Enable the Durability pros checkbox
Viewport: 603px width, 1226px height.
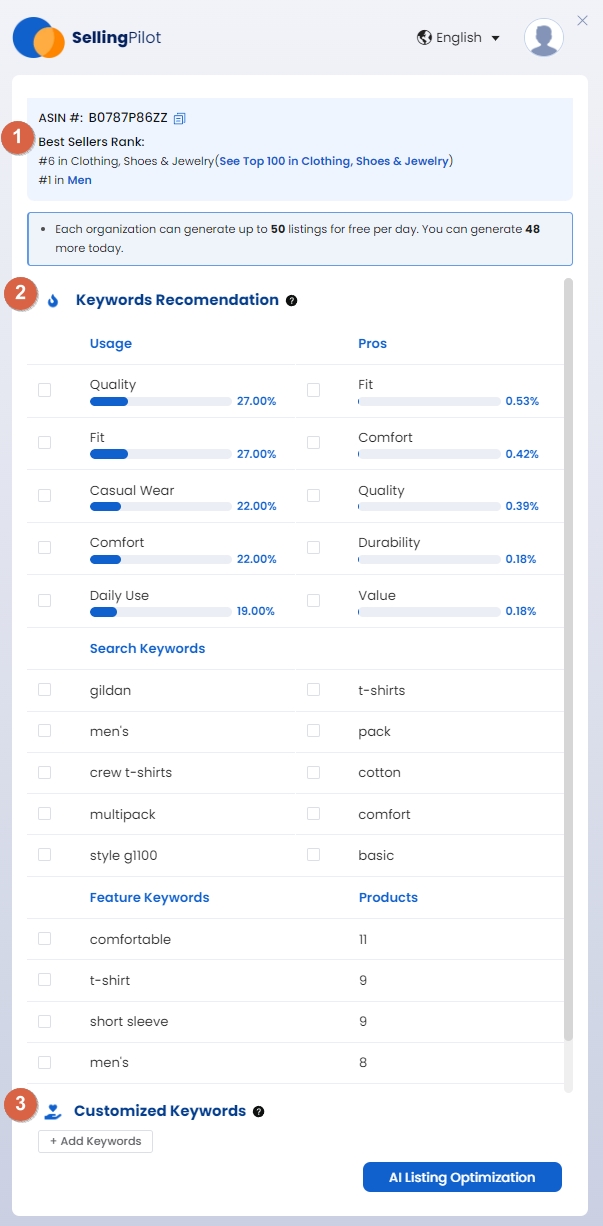coord(314,548)
